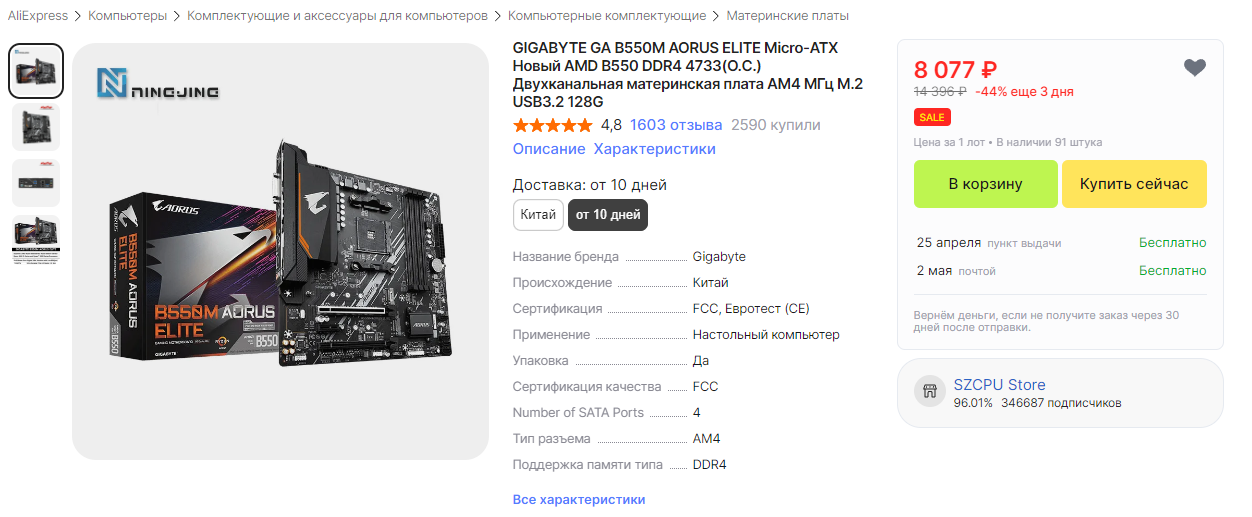Click the main motherboard product image
The width and height of the screenshot is (1252, 517).
[x=280, y=251]
